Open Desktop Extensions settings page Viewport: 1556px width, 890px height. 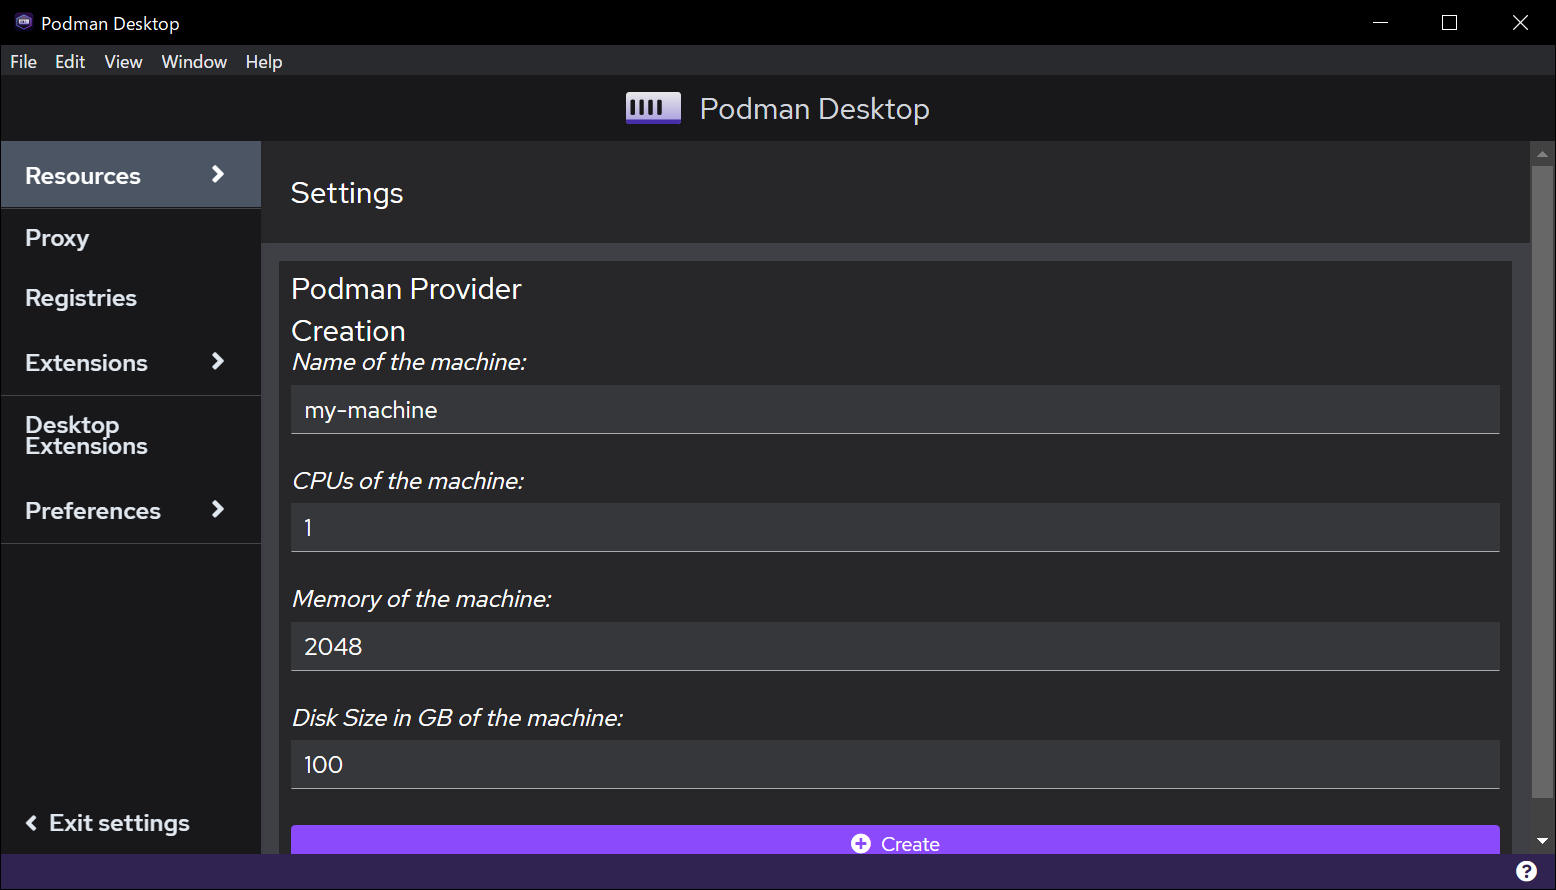(x=86, y=436)
